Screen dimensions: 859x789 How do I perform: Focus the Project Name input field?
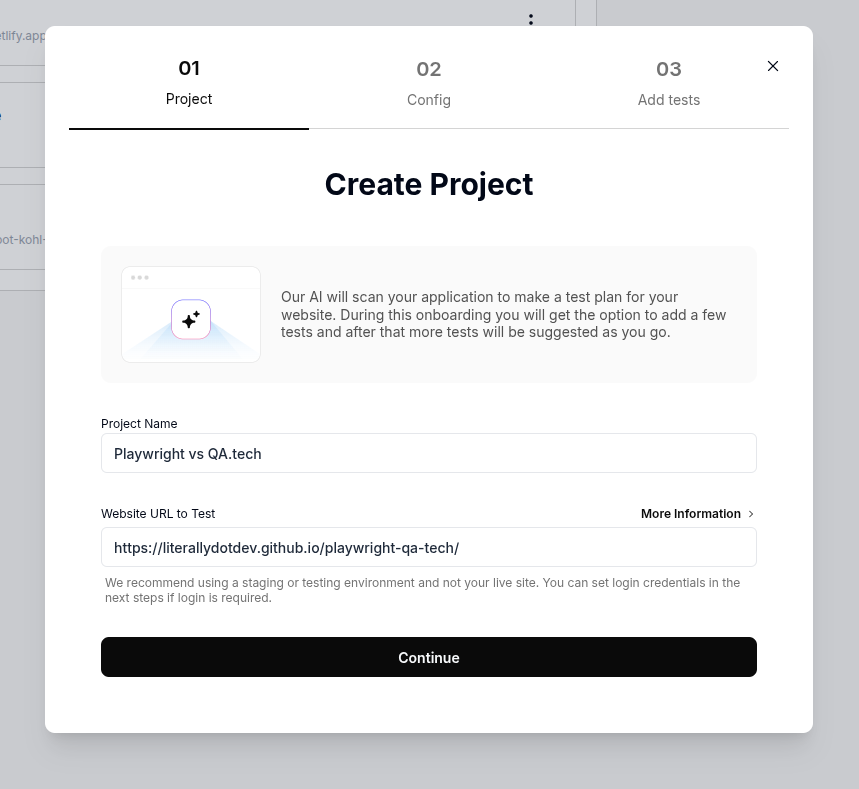(429, 453)
